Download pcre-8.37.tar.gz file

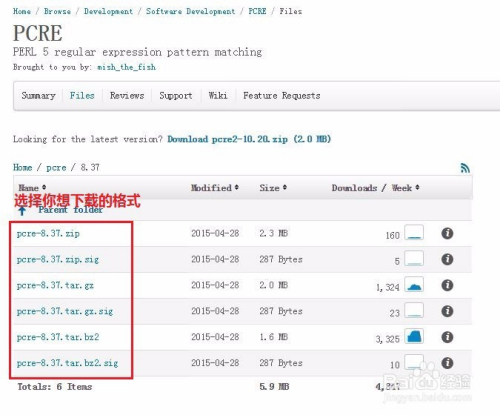55,285
